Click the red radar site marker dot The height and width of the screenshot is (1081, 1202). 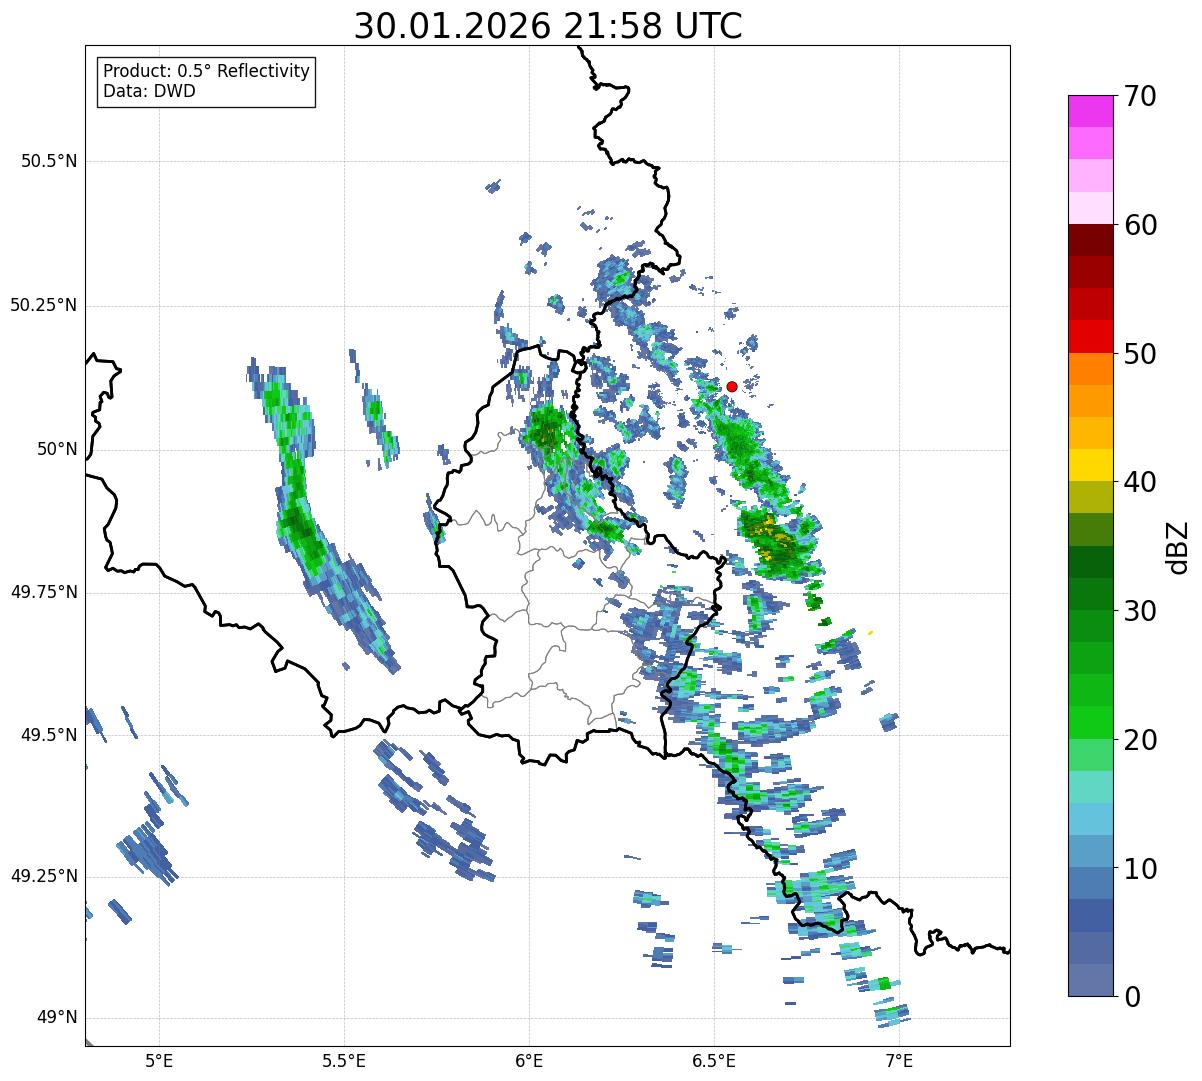coord(732,386)
